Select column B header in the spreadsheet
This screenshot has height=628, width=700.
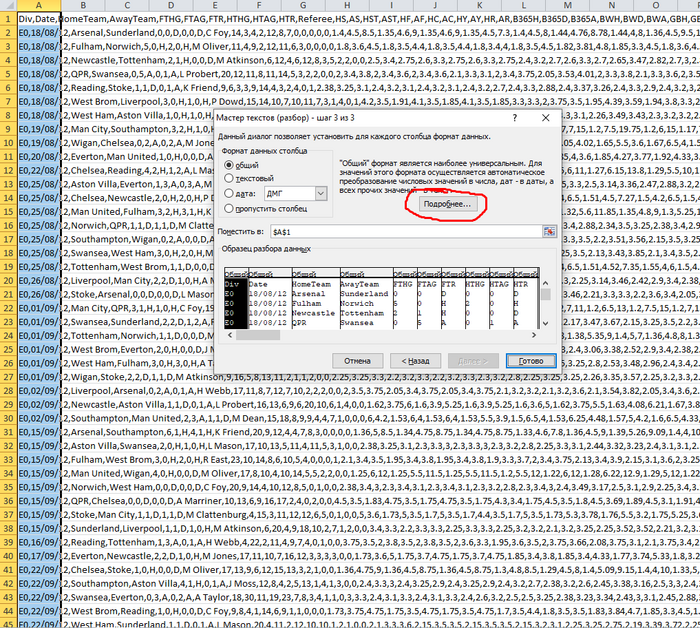click(x=83, y=6)
